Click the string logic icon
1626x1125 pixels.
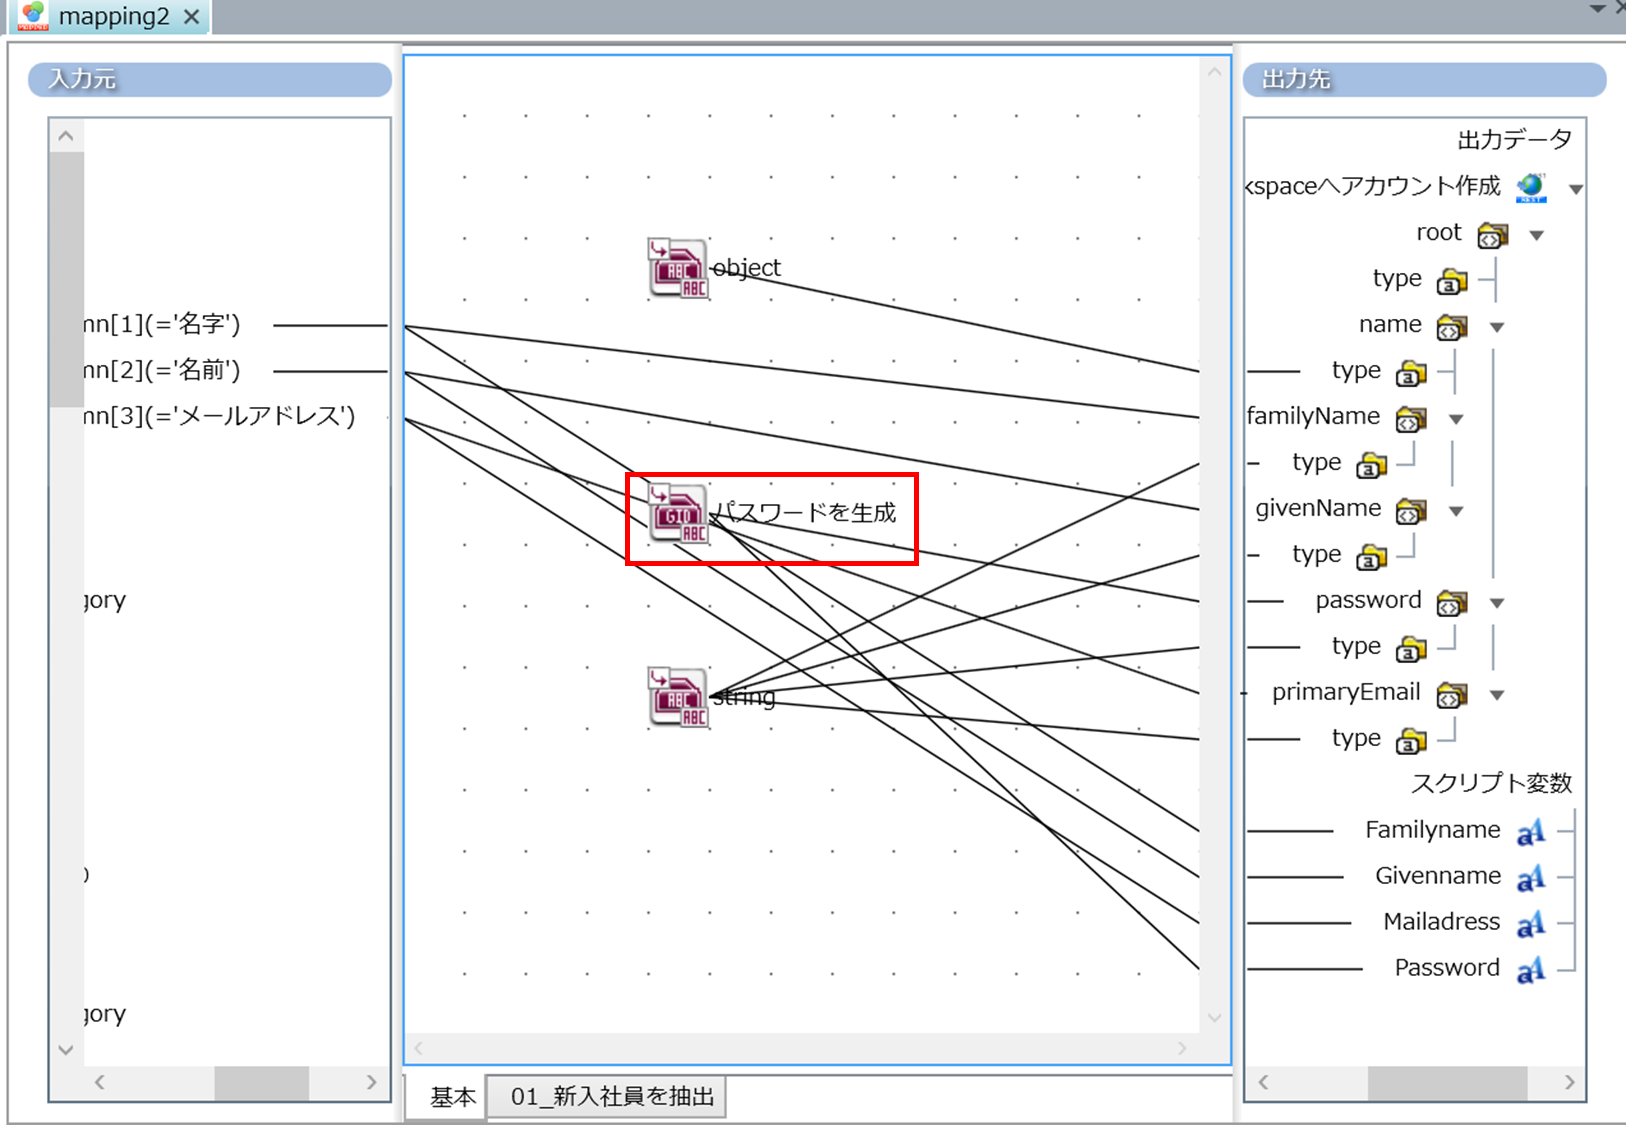point(678,697)
